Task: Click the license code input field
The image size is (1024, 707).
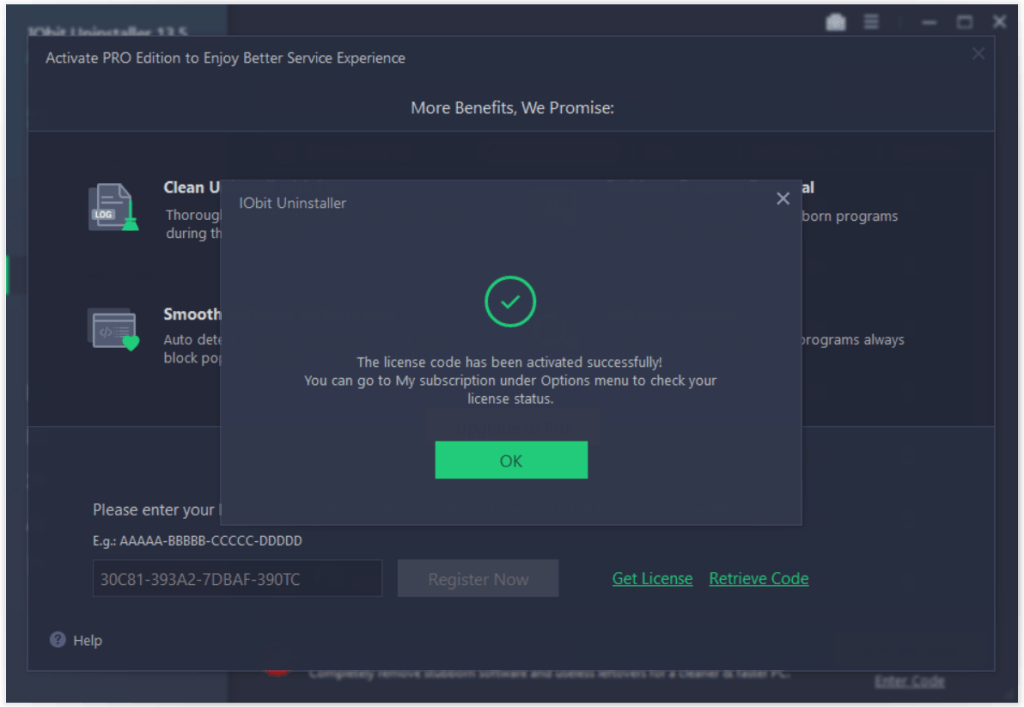Action: (x=238, y=579)
